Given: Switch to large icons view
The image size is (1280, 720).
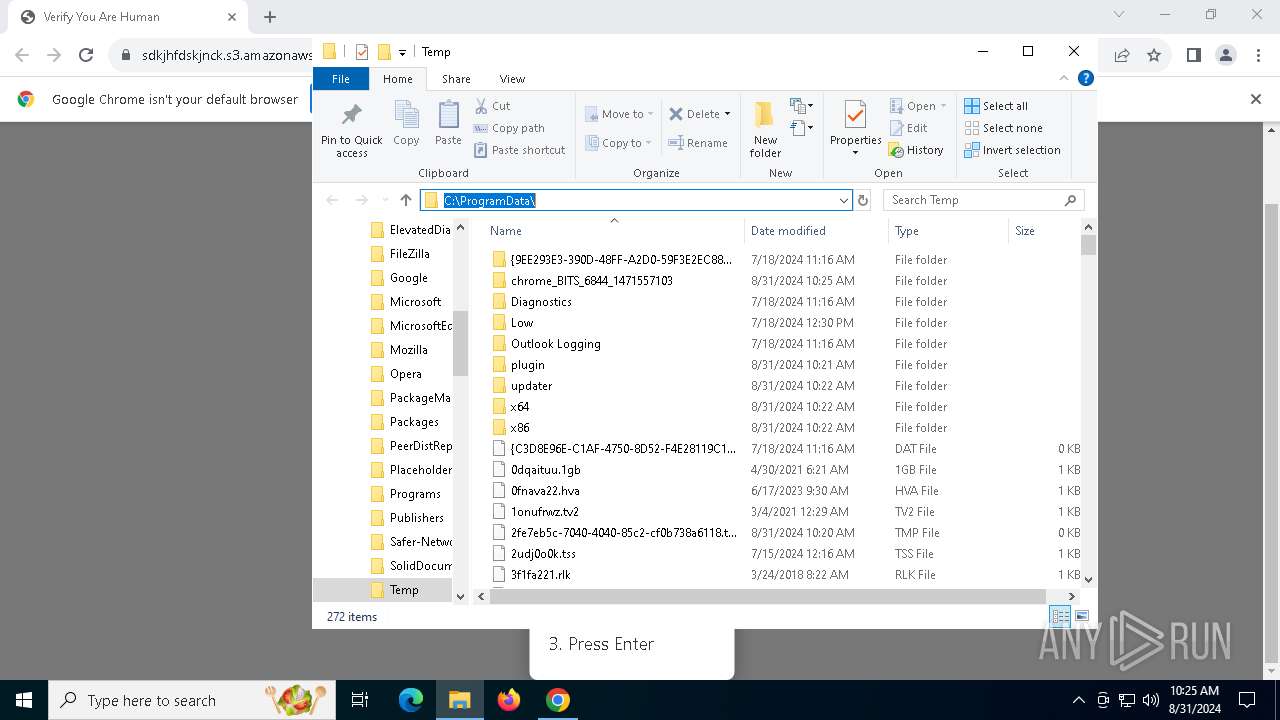Looking at the screenshot, I should 1081,617.
